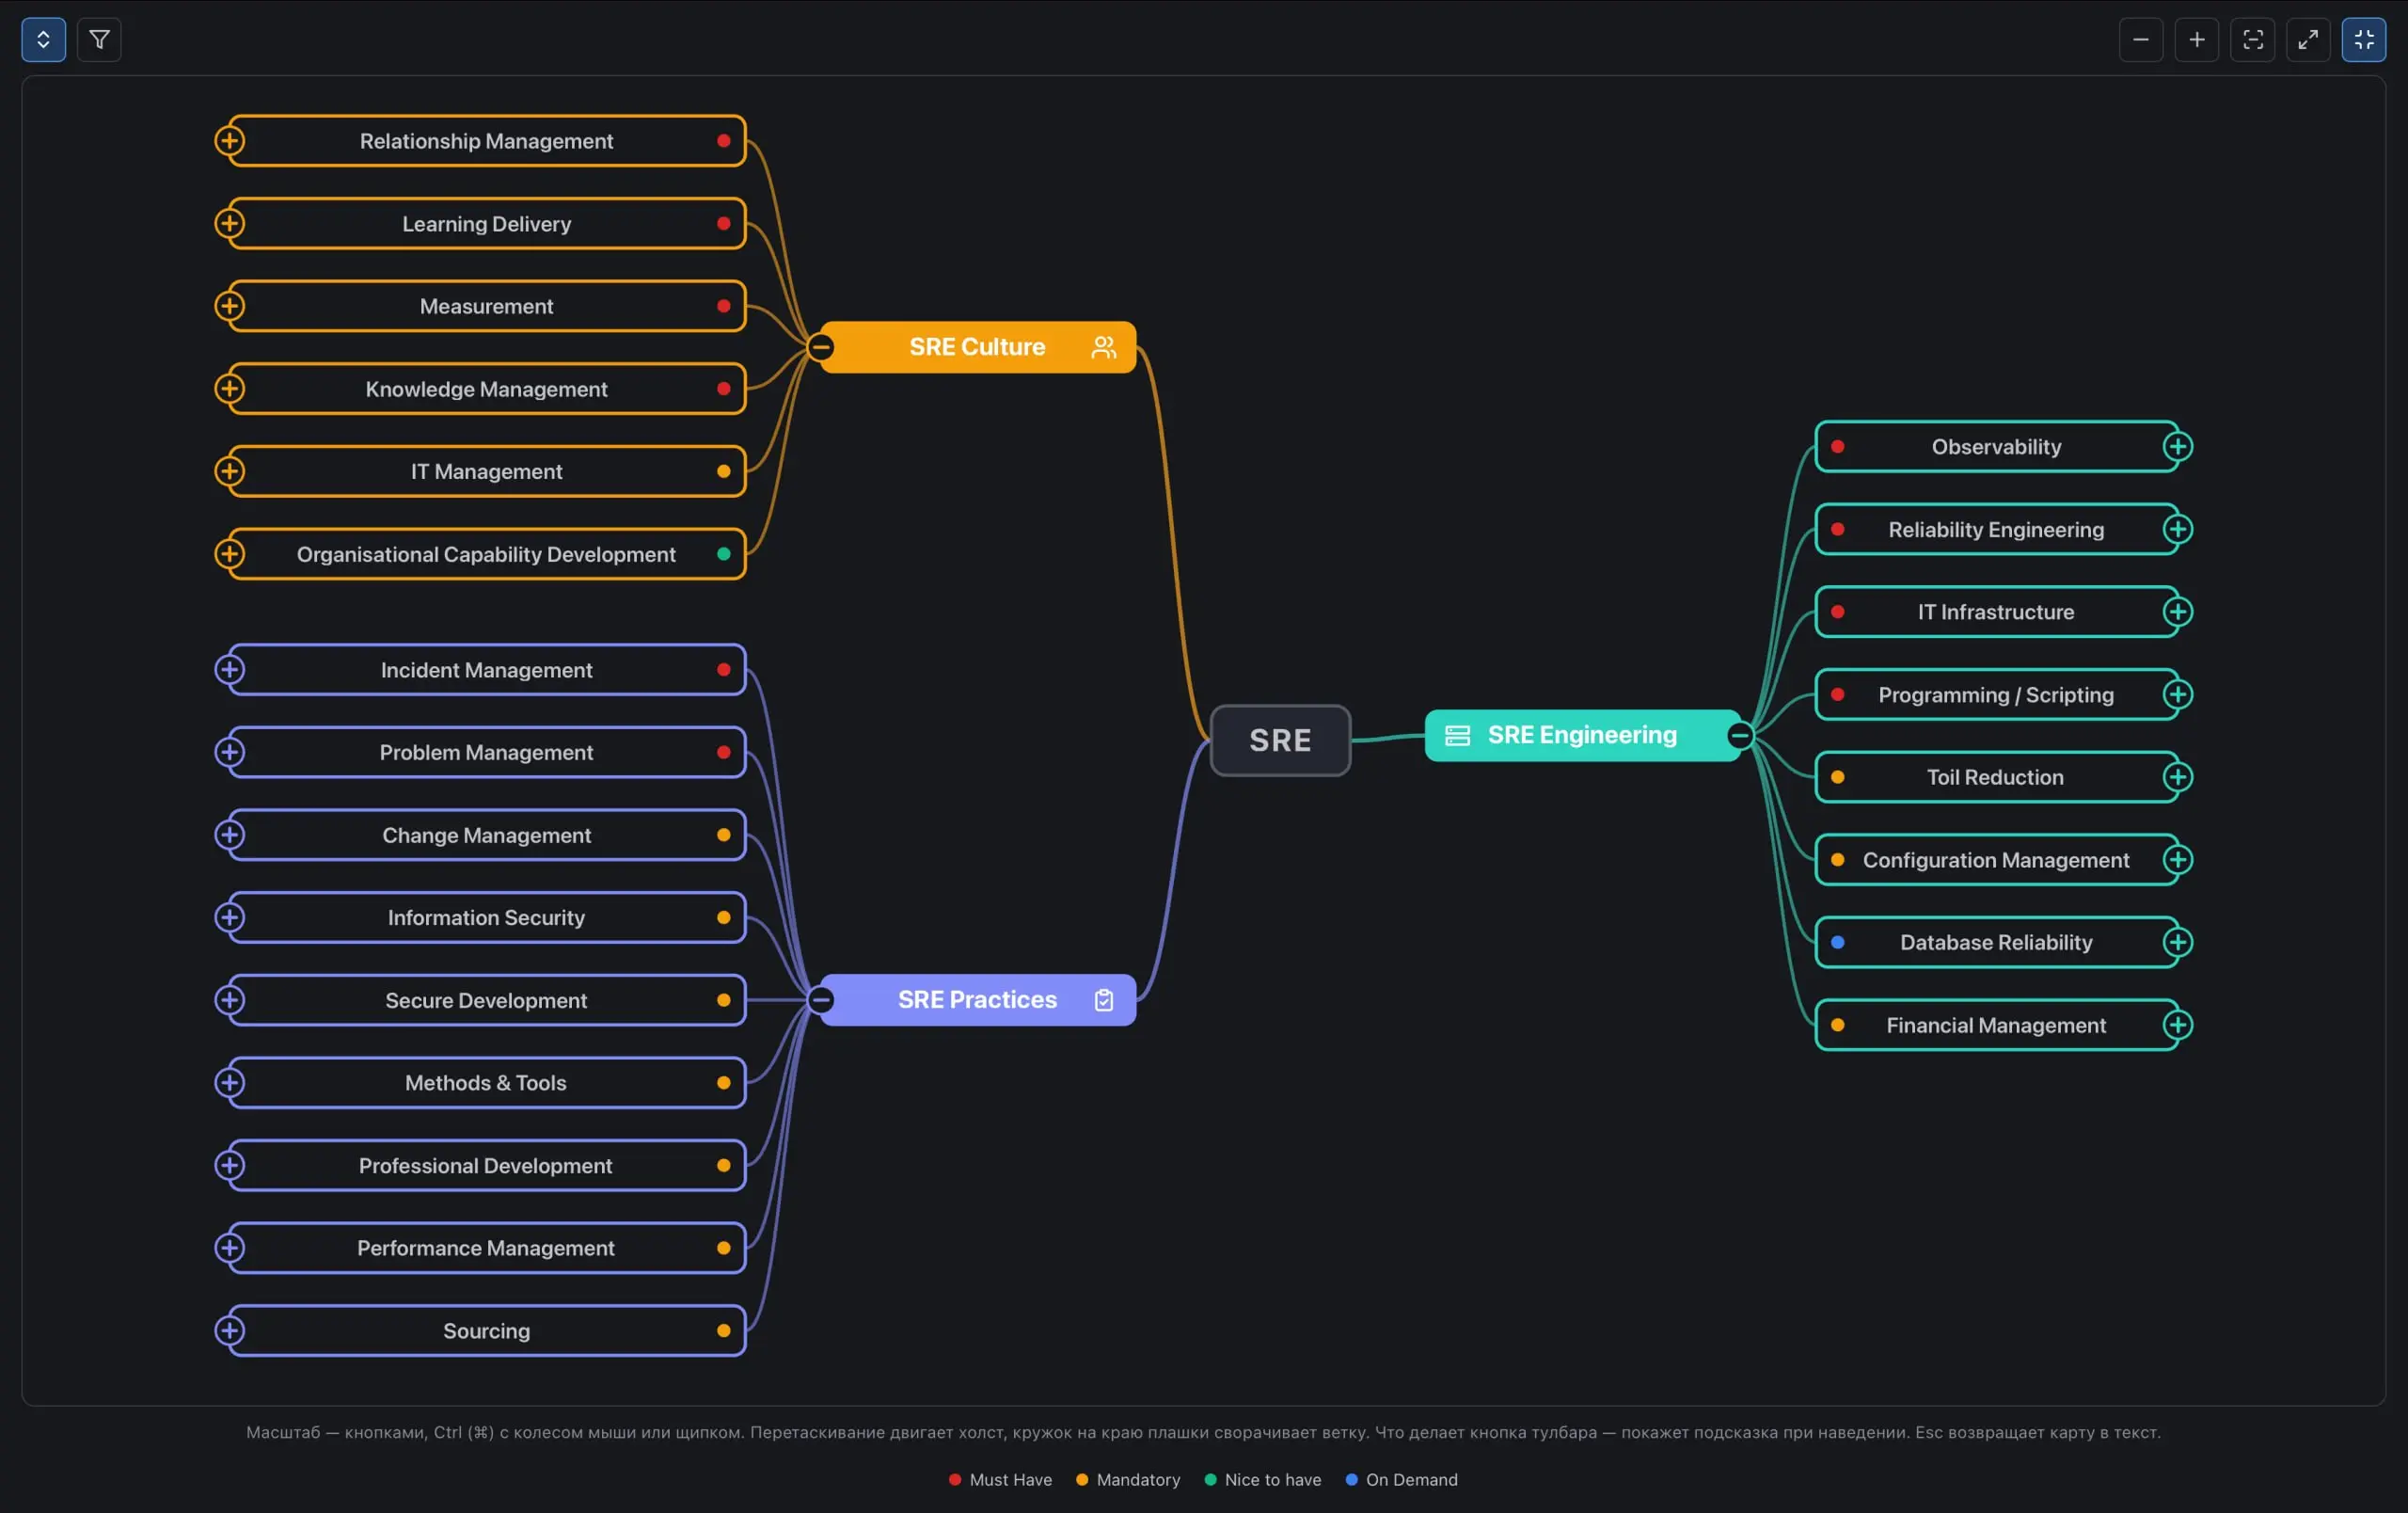Click the Performance Management label
This screenshot has width=2408, height=1513.
(486, 1248)
